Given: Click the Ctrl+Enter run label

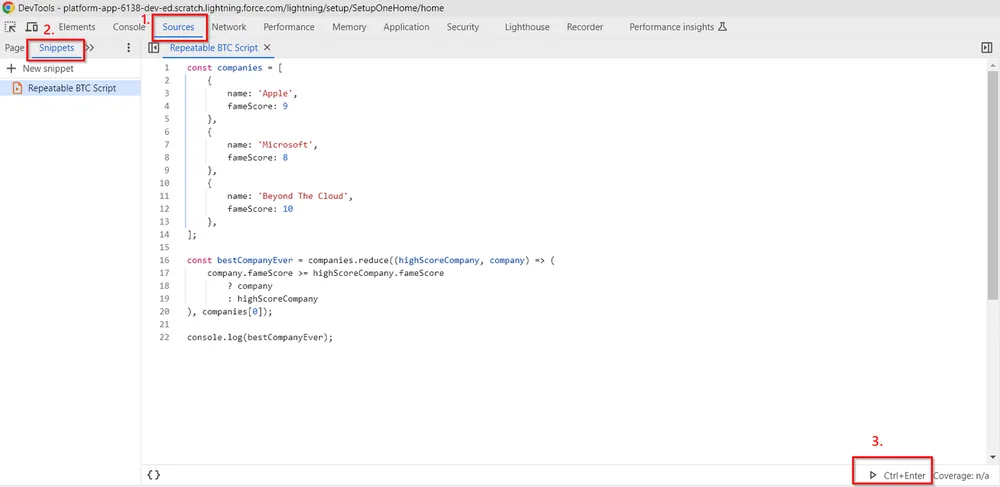Looking at the screenshot, I should coord(904,476).
